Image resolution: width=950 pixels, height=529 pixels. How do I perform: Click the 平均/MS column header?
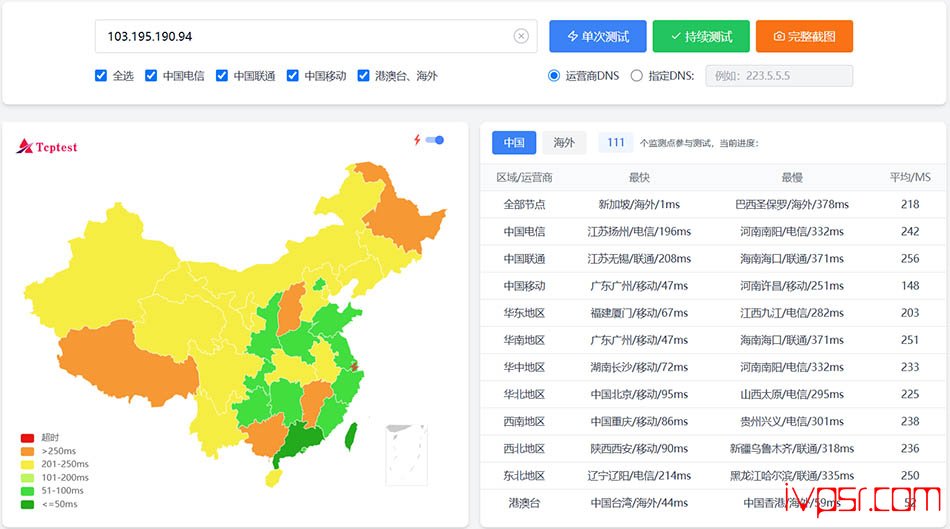(x=910, y=178)
